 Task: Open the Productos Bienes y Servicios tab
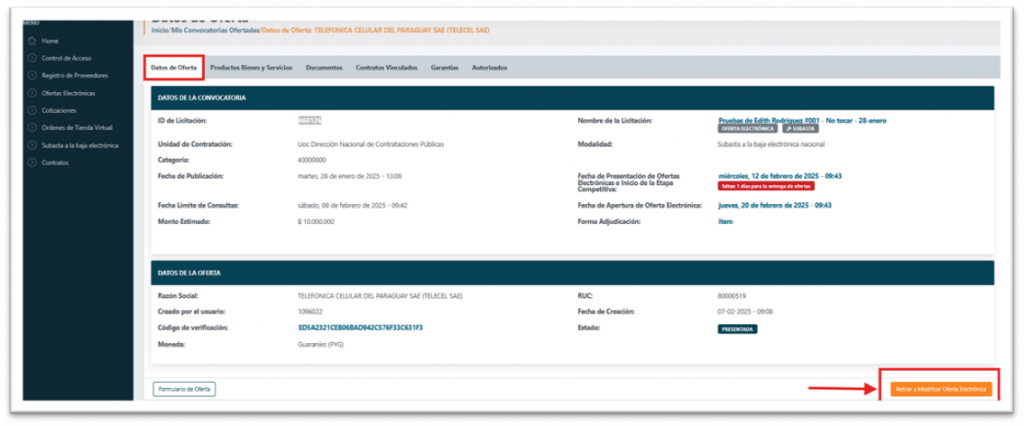[251, 68]
